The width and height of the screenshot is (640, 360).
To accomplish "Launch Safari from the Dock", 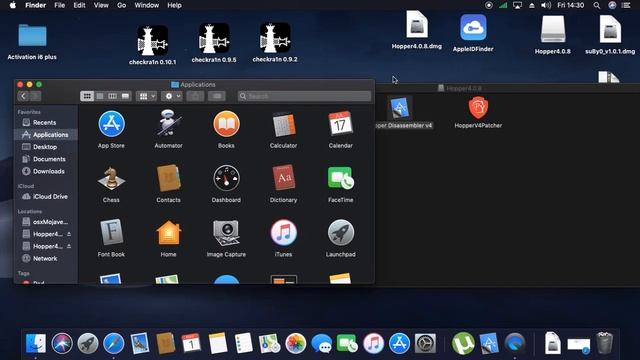I will pos(113,343).
